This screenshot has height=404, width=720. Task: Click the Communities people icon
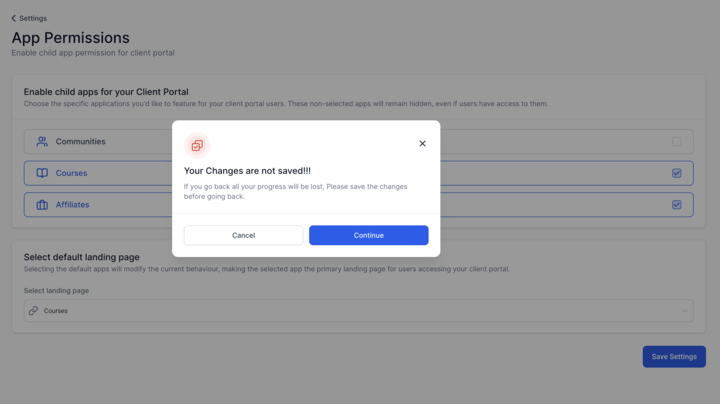[42, 141]
